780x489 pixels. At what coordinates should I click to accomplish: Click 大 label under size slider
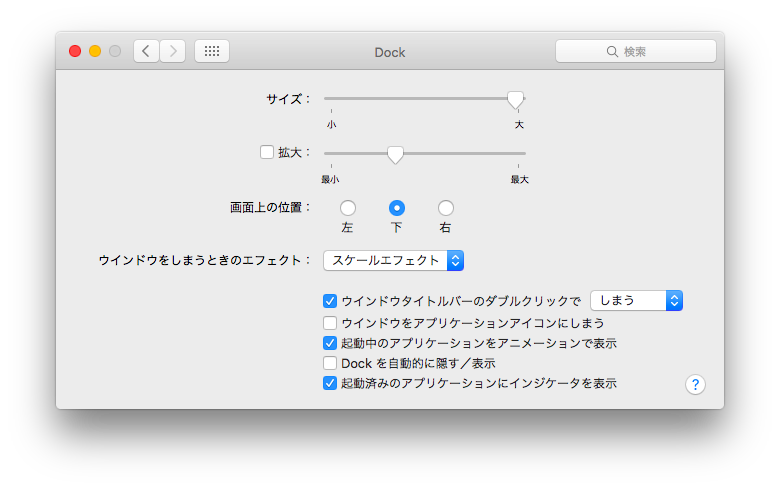coord(519,124)
